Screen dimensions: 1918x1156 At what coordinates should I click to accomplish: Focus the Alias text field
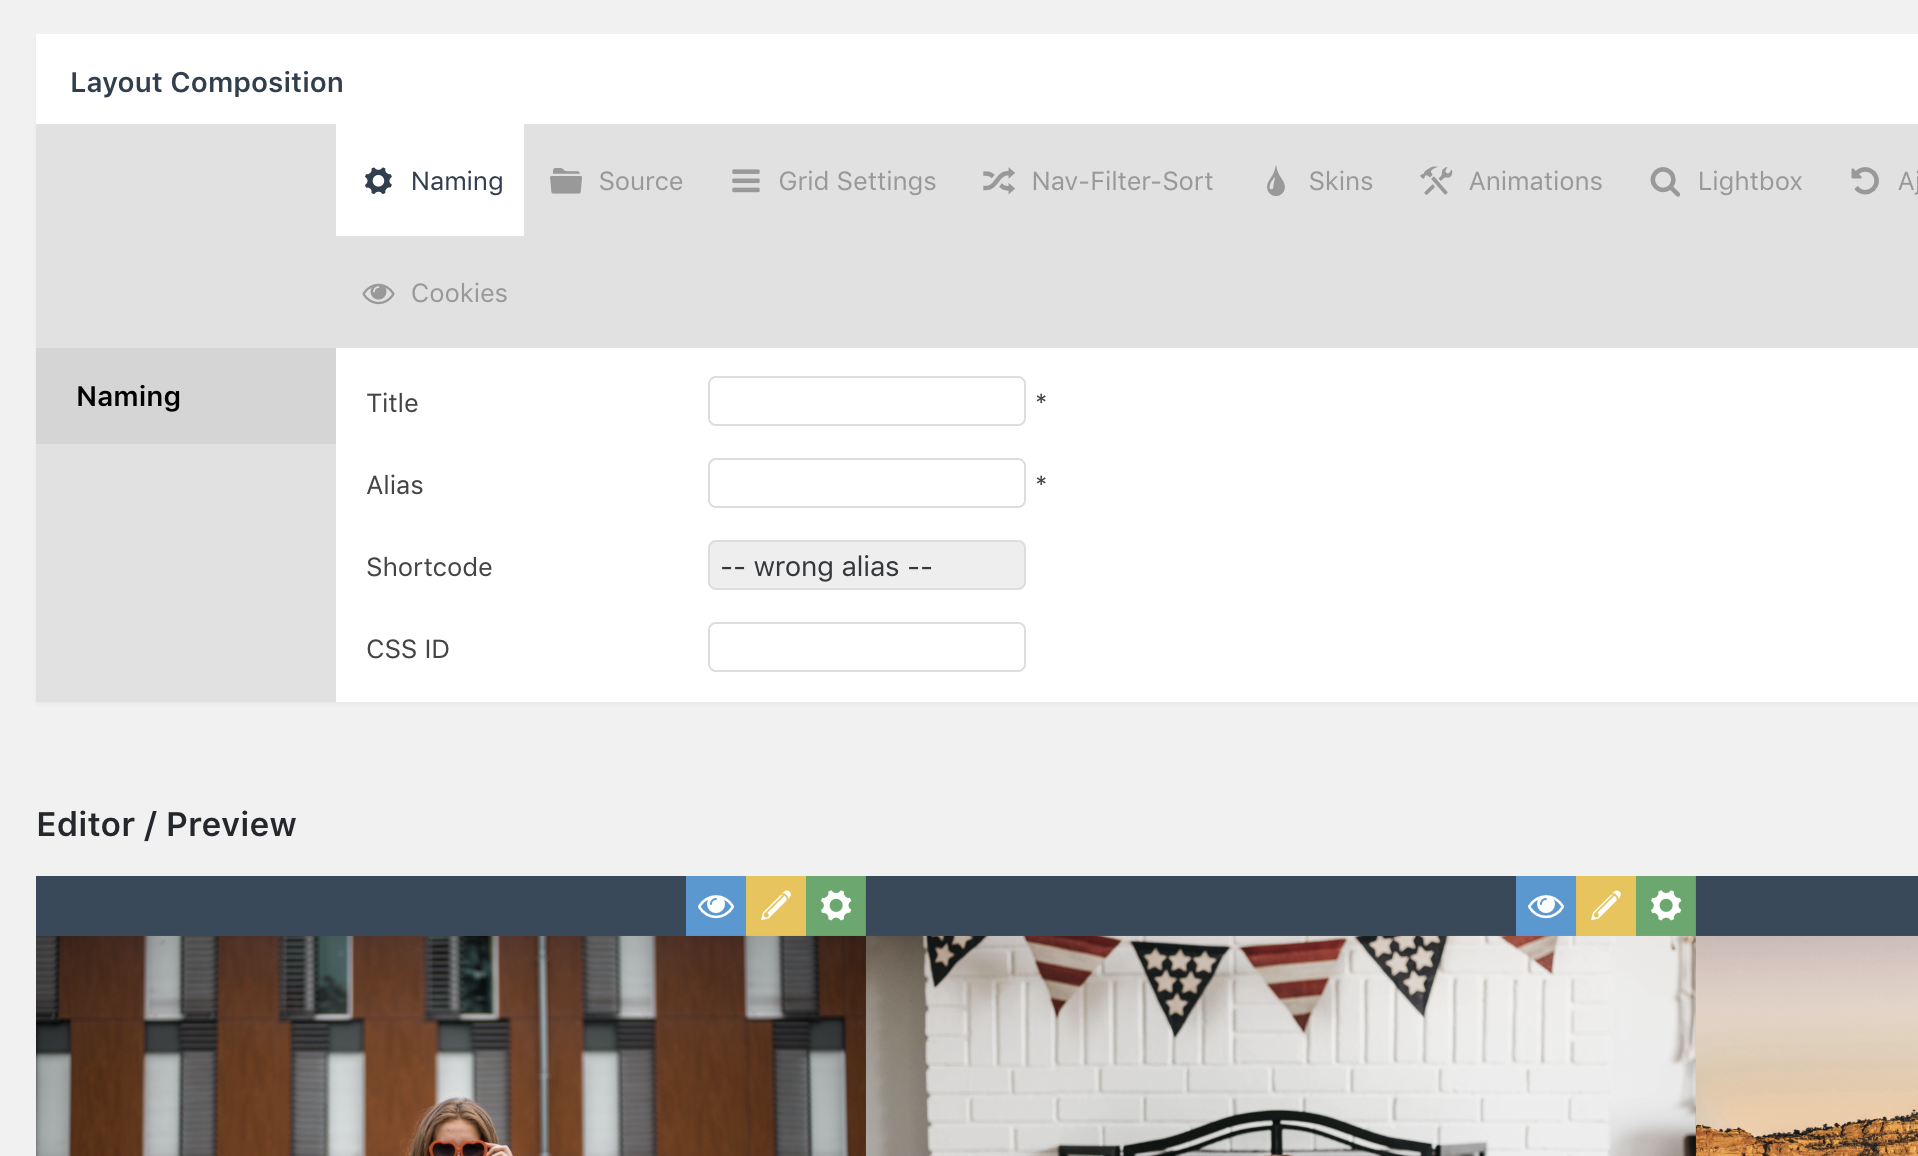[866, 483]
